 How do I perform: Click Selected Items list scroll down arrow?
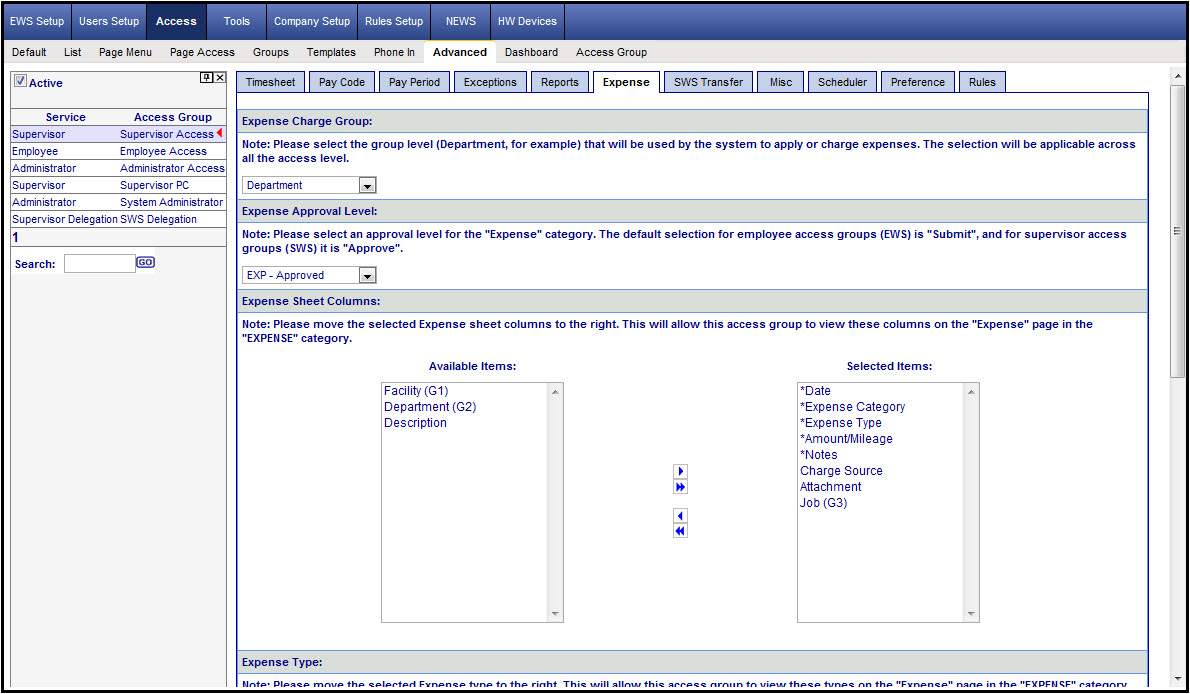click(971, 614)
